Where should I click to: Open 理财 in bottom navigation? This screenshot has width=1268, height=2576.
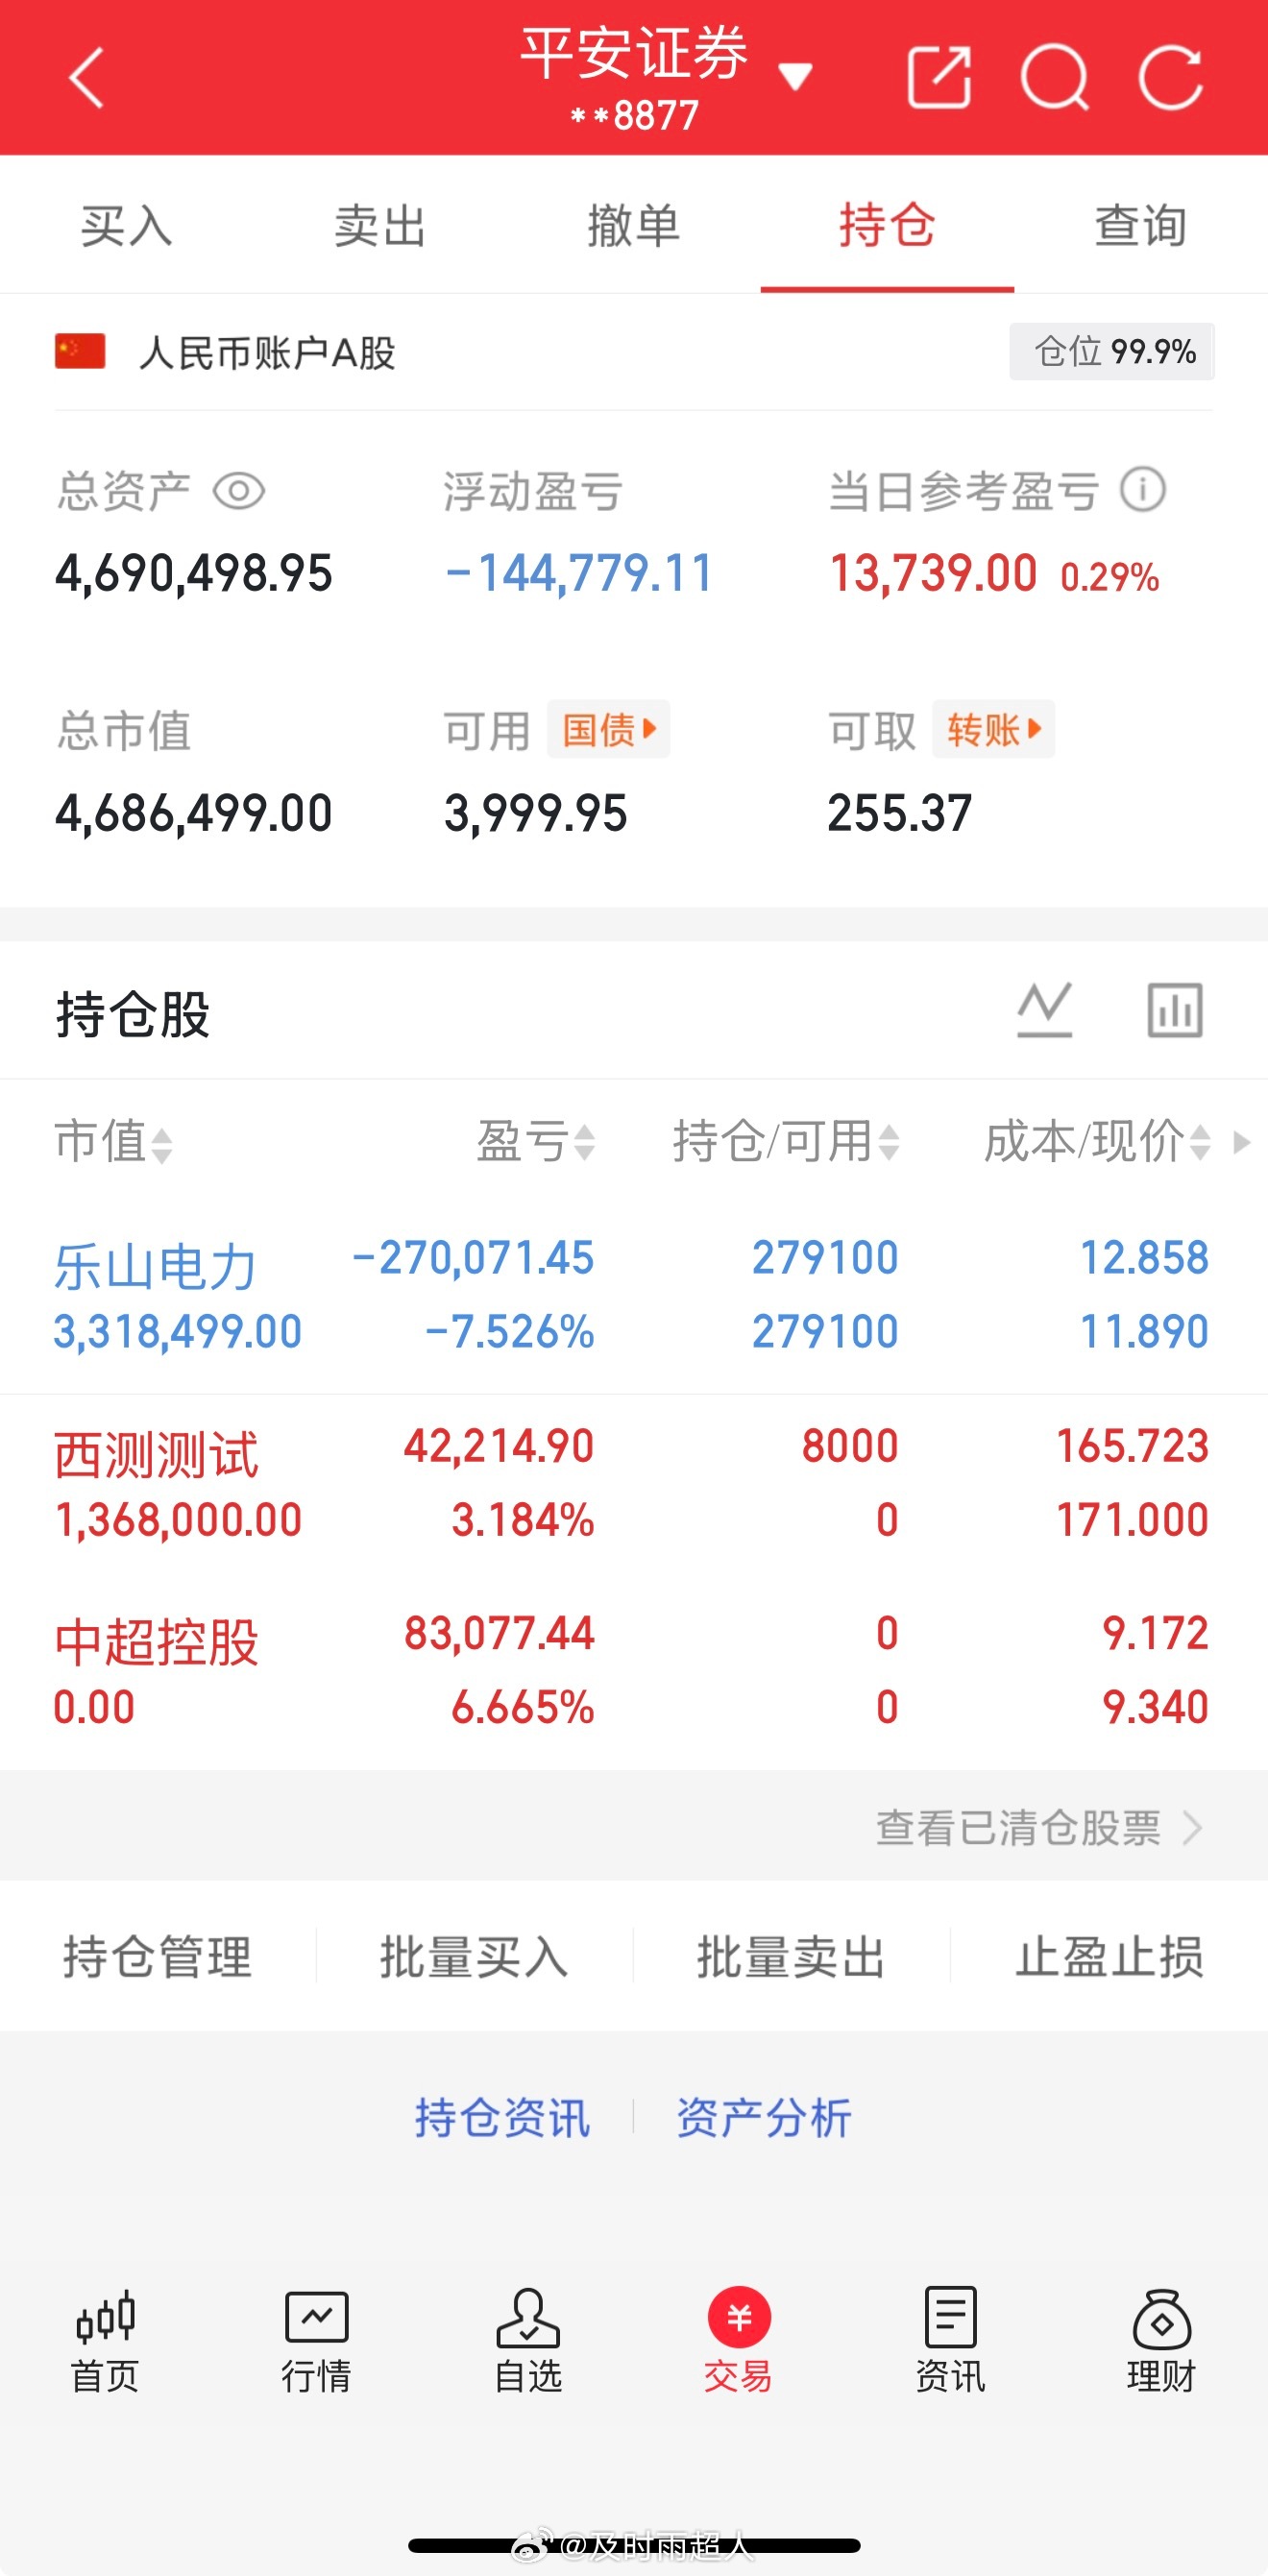1162,2341
